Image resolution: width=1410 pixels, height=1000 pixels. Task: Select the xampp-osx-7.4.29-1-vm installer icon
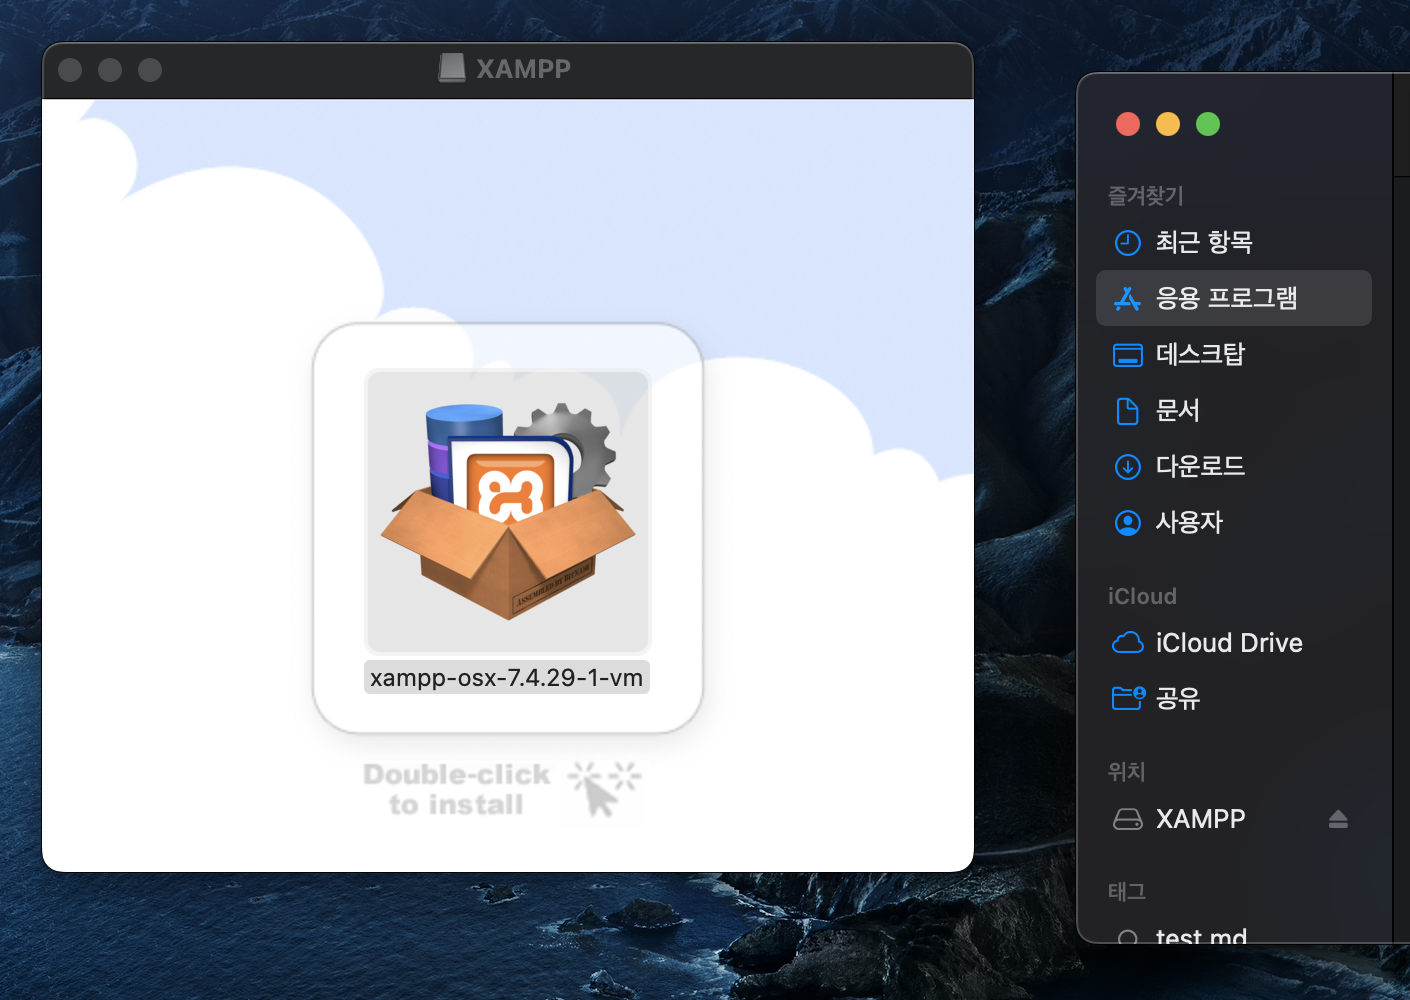tap(508, 511)
